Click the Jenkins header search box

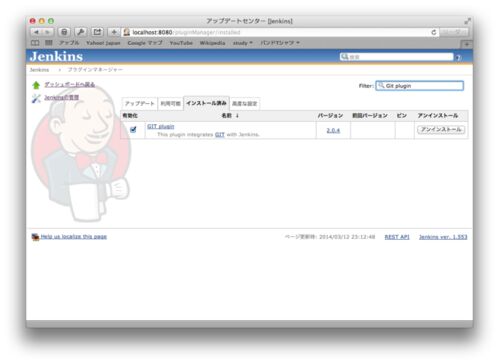[397, 57]
